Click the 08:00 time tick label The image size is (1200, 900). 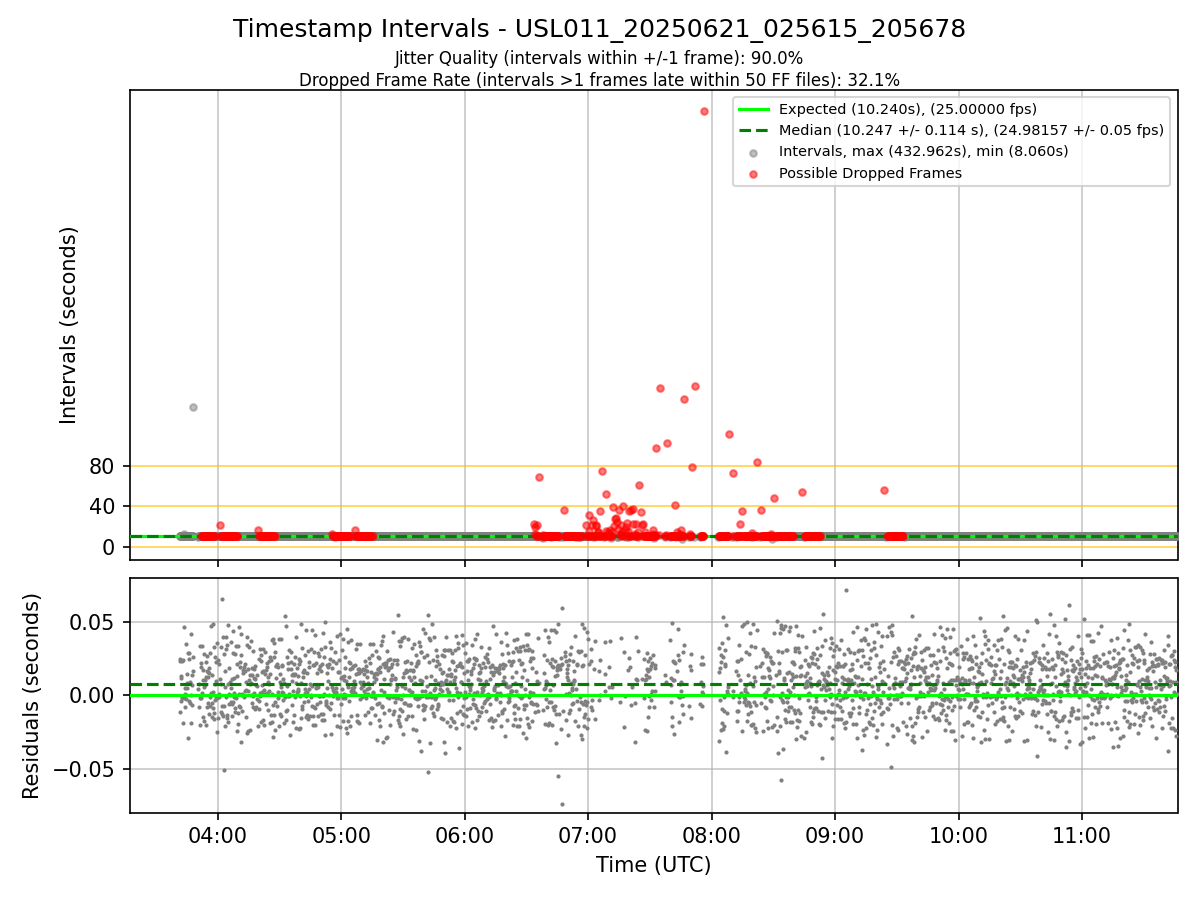pyautogui.click(x=711, y=834)
